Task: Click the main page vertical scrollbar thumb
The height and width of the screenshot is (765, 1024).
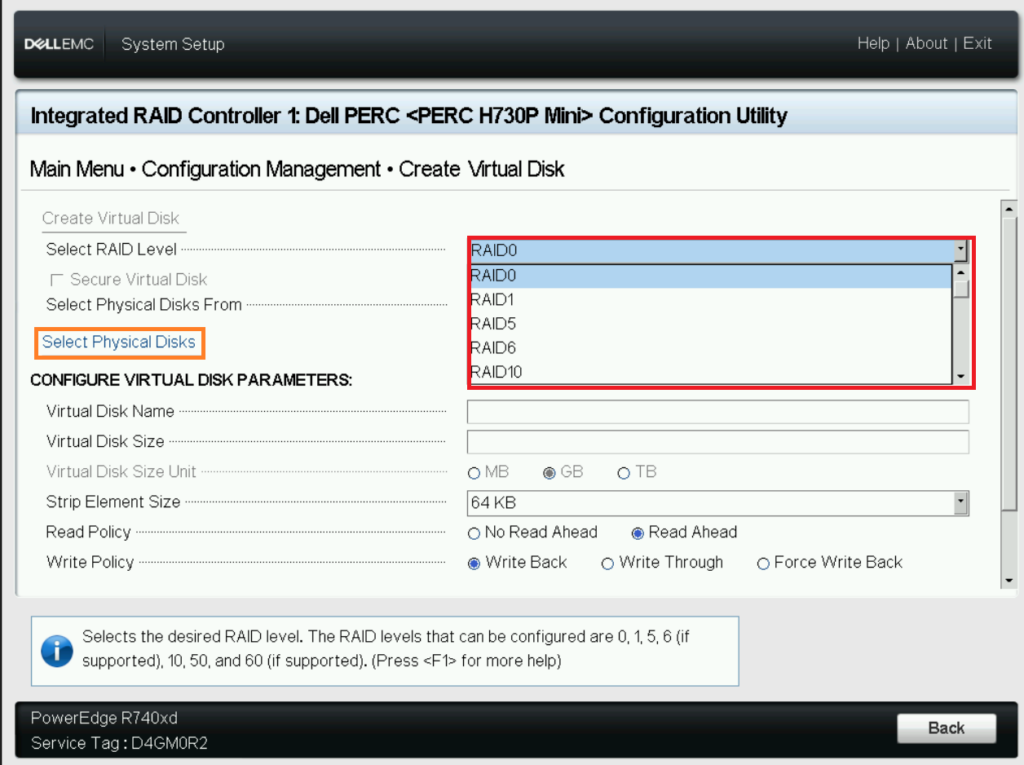Action: pos(1009,365)
